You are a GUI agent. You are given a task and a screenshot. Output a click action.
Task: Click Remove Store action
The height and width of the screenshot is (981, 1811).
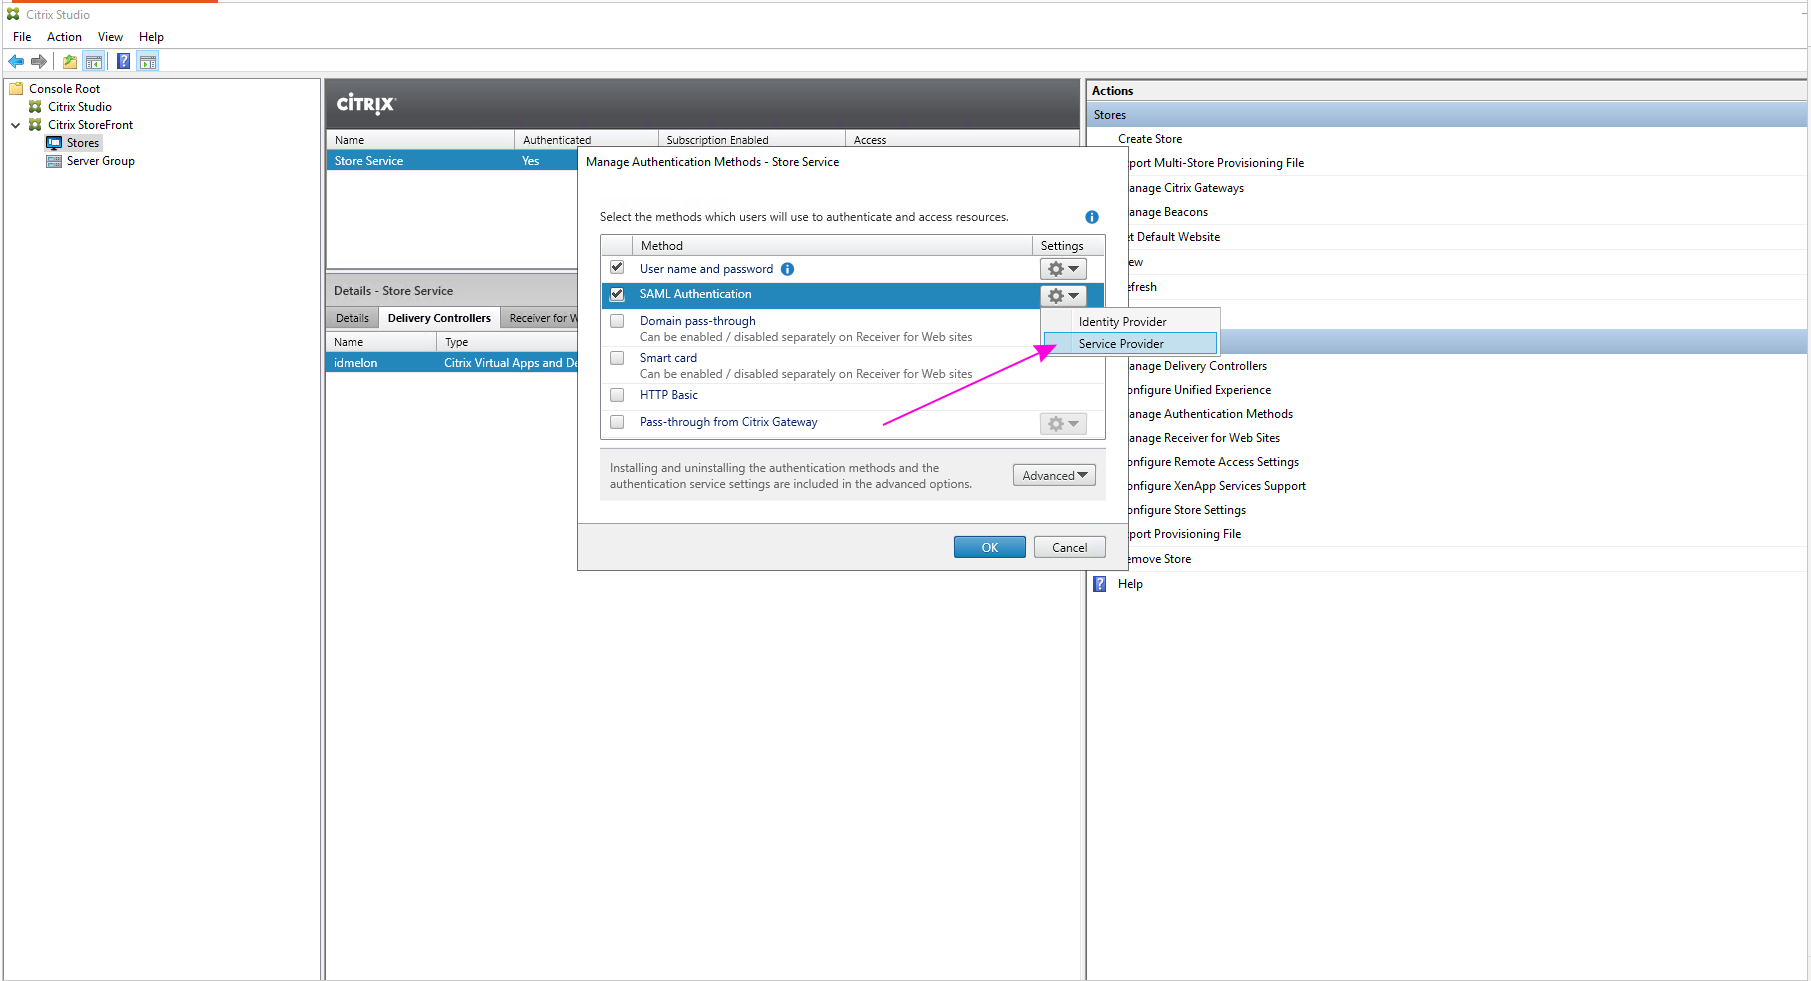1160,559
